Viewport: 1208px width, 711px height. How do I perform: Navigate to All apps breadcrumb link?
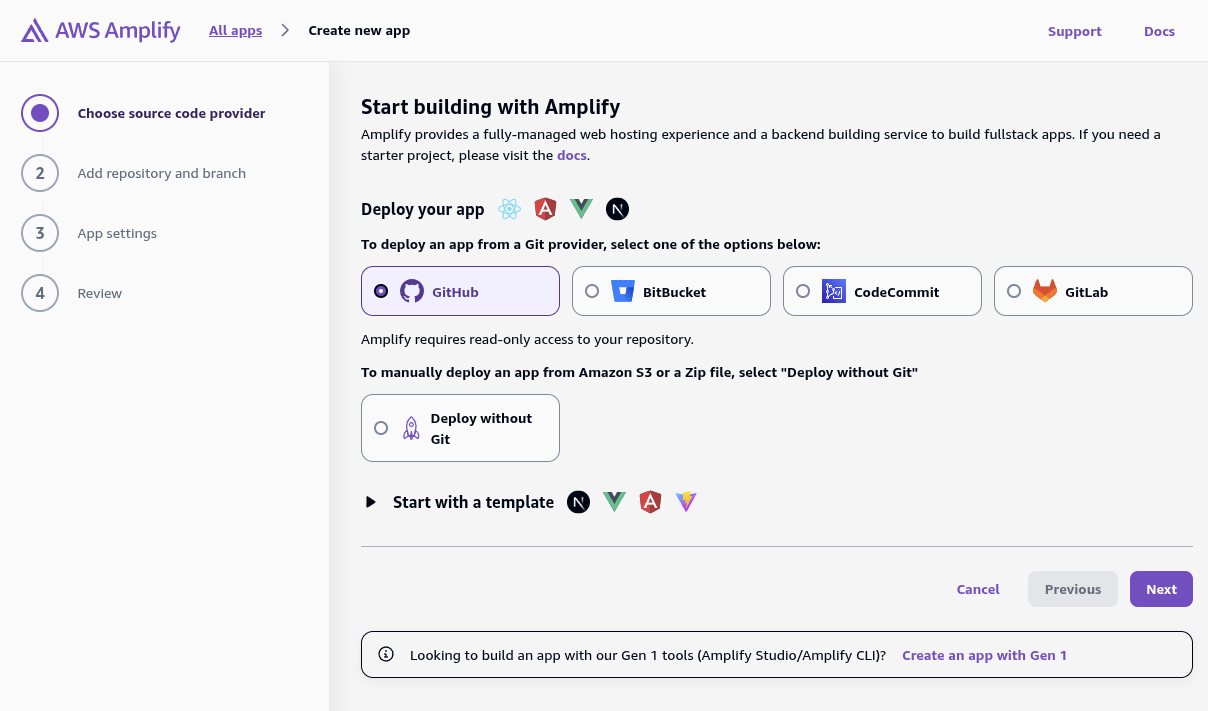click(235, 30)
